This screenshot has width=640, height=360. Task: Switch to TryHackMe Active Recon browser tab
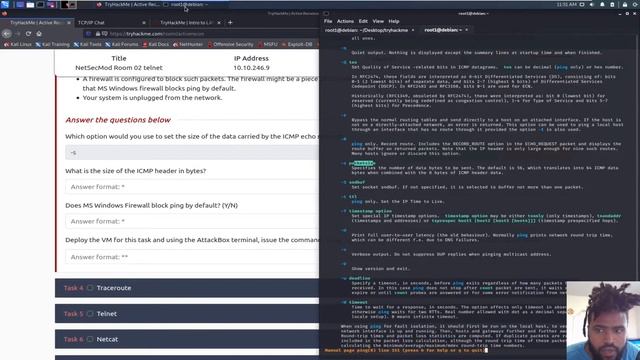click(x=37, y=23)
